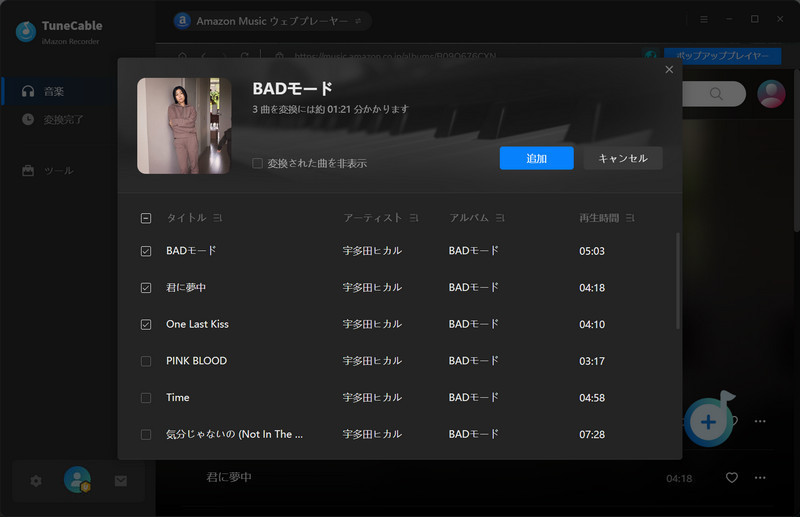Open more options for 君に夢中 background row

pos(760,478)
